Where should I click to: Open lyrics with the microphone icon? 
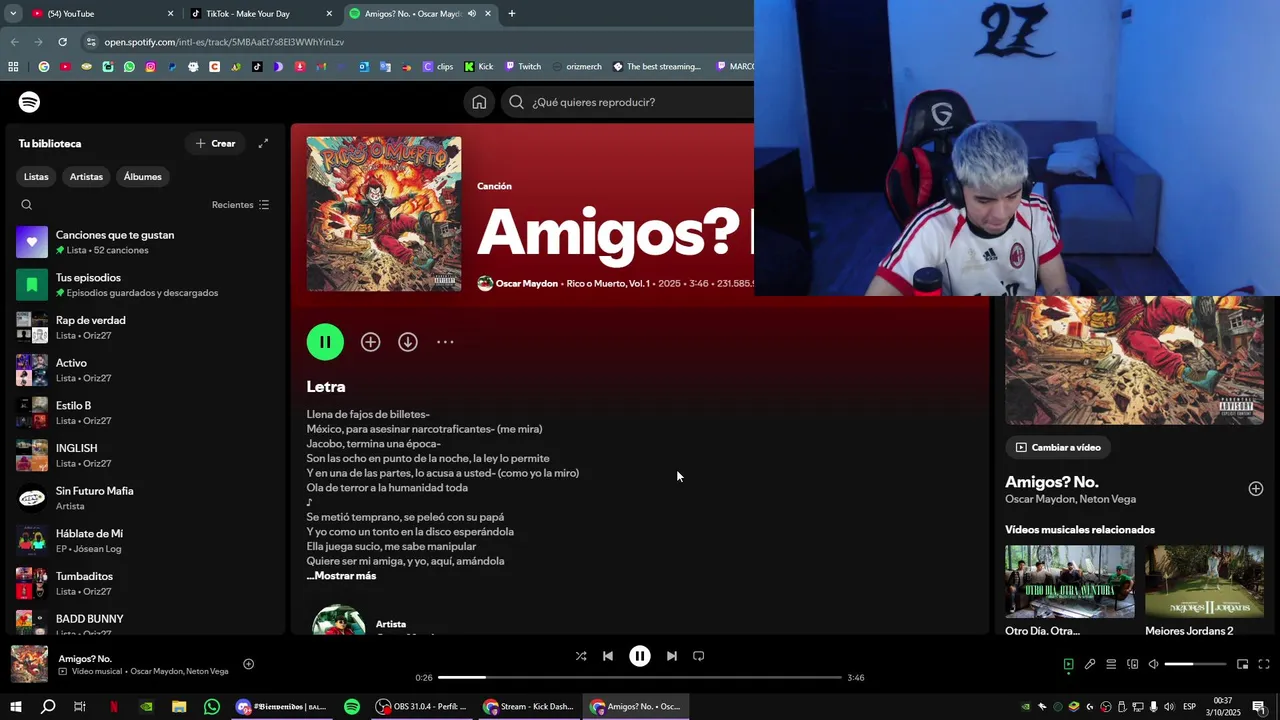pos(1090,664)
